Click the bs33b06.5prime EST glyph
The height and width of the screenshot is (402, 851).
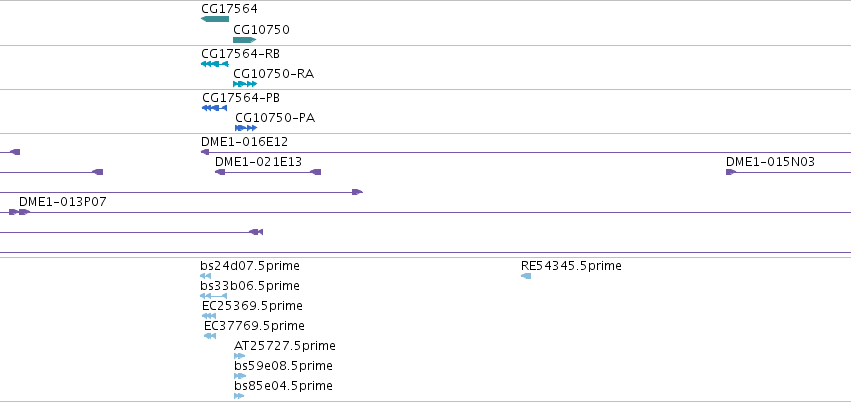pyautogui.click(x=213, y=296)
